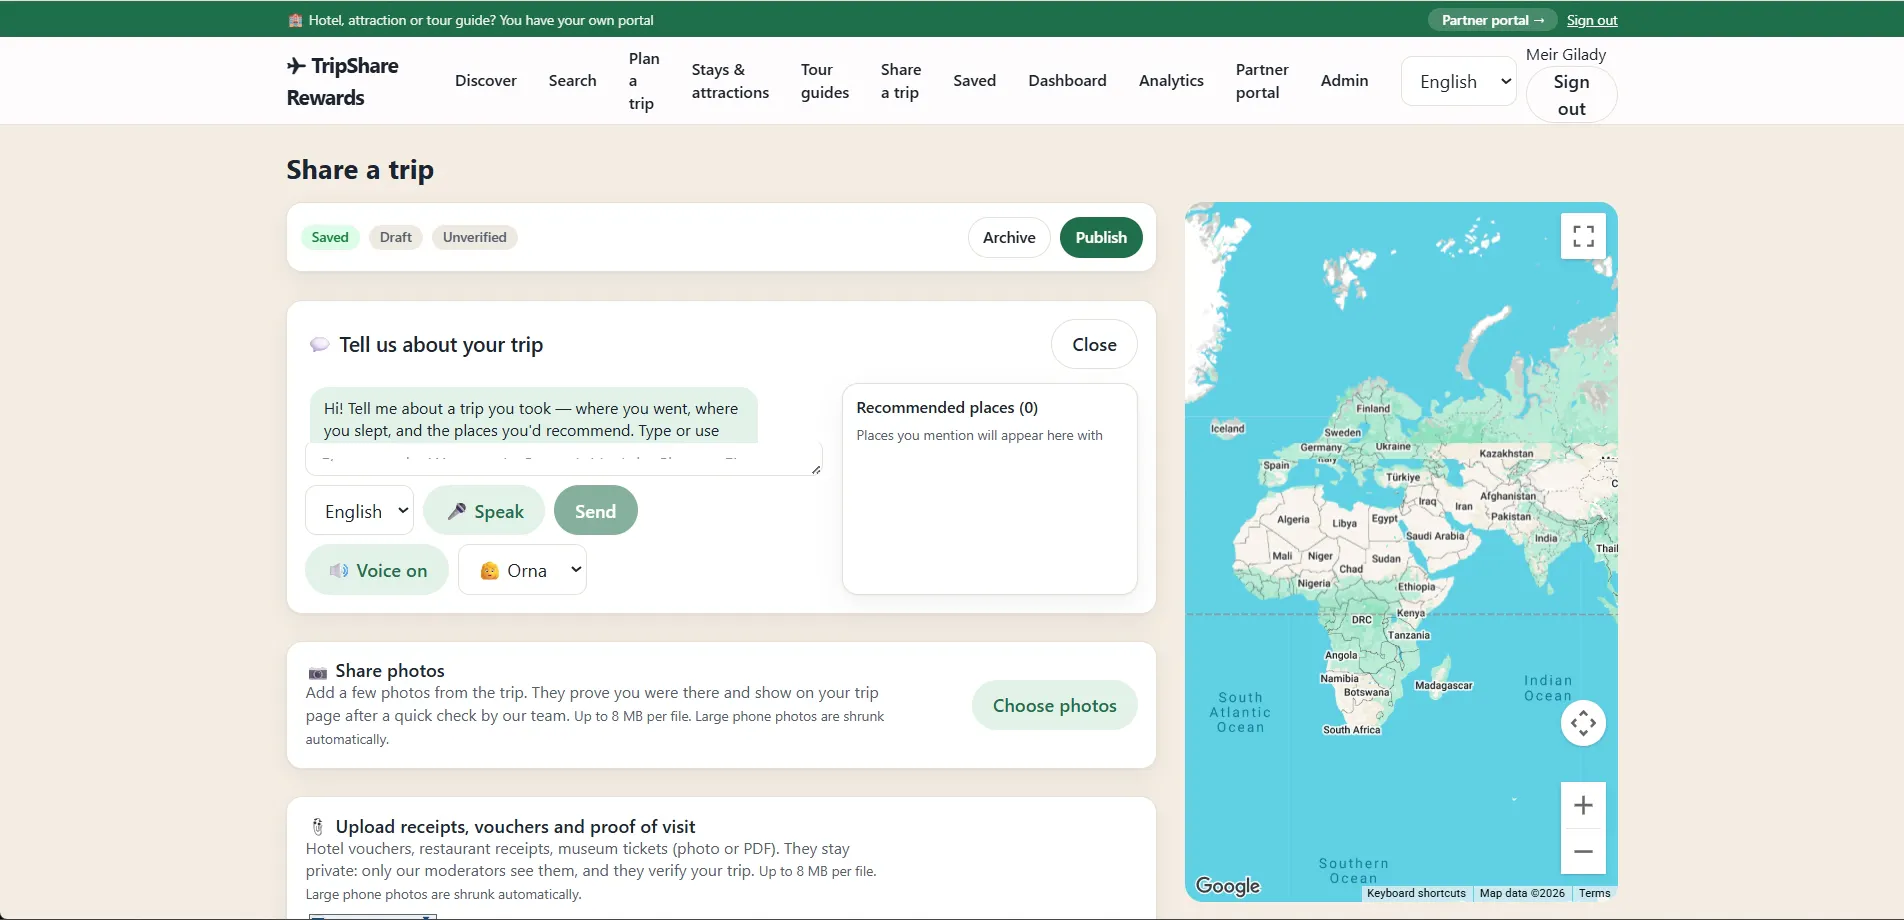The image size is (1904, 920).
Task: Zoom out on the map
Action: [x=1583, y=852]
